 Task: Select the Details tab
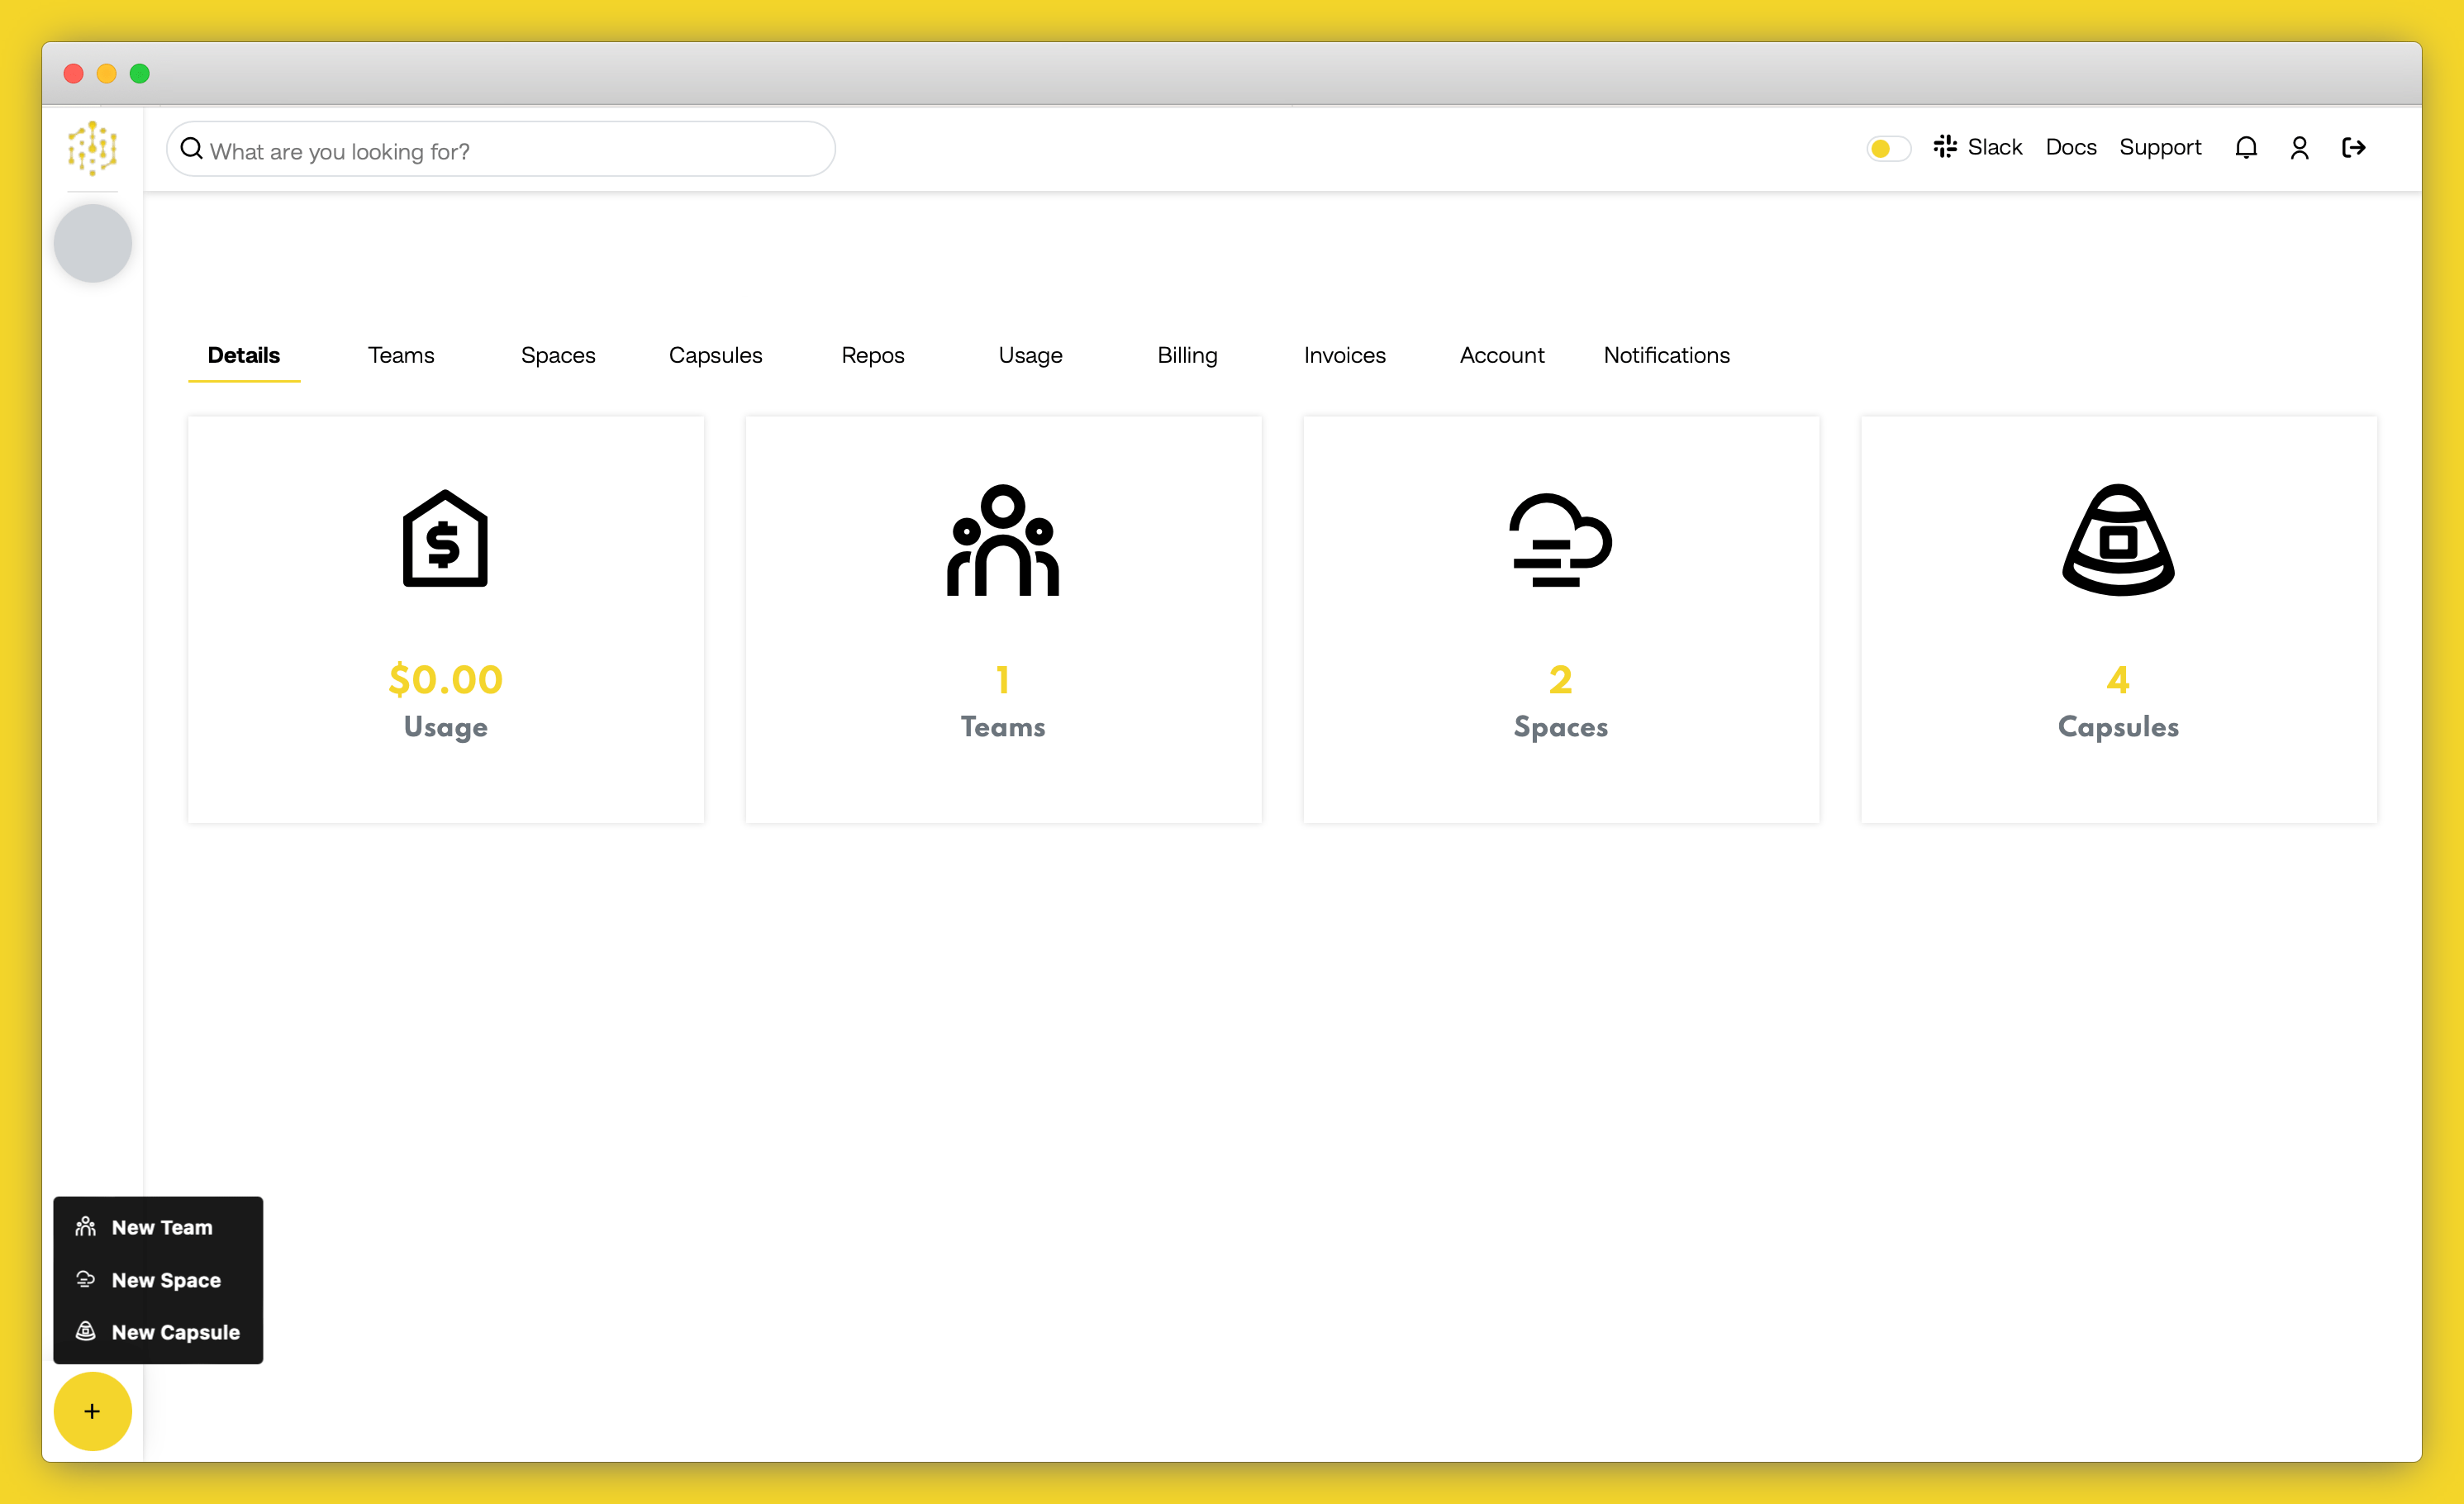[241, 354]
